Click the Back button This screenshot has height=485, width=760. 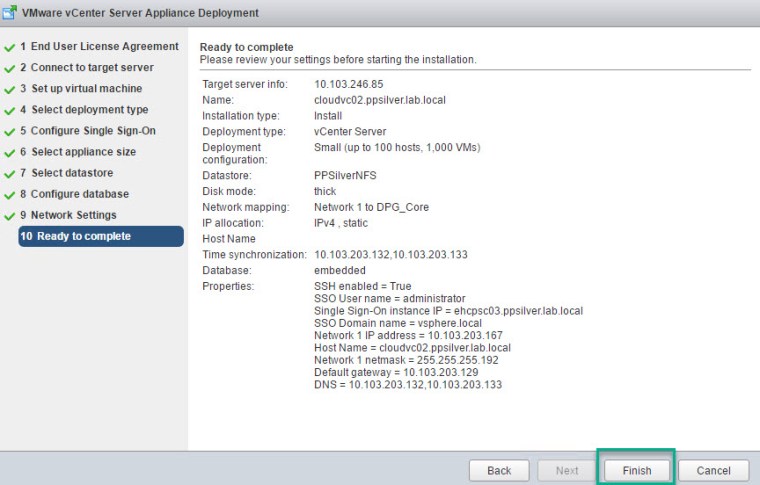[x=499, y=470]
